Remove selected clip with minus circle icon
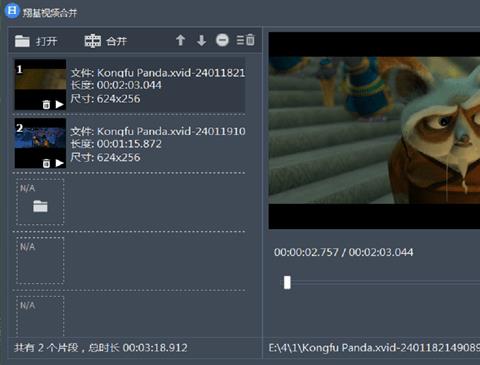Screen dimensions: 480x365 point(222,40)
